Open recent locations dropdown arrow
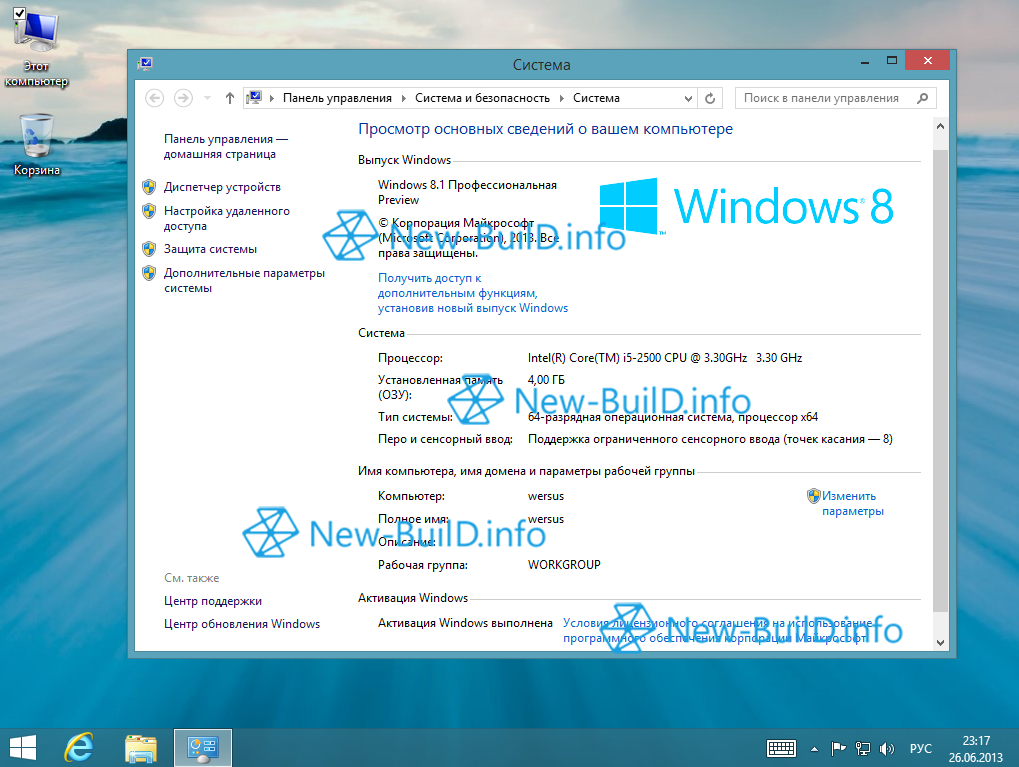This screenshot has width=1019, height=767. (x=207, y=98)
